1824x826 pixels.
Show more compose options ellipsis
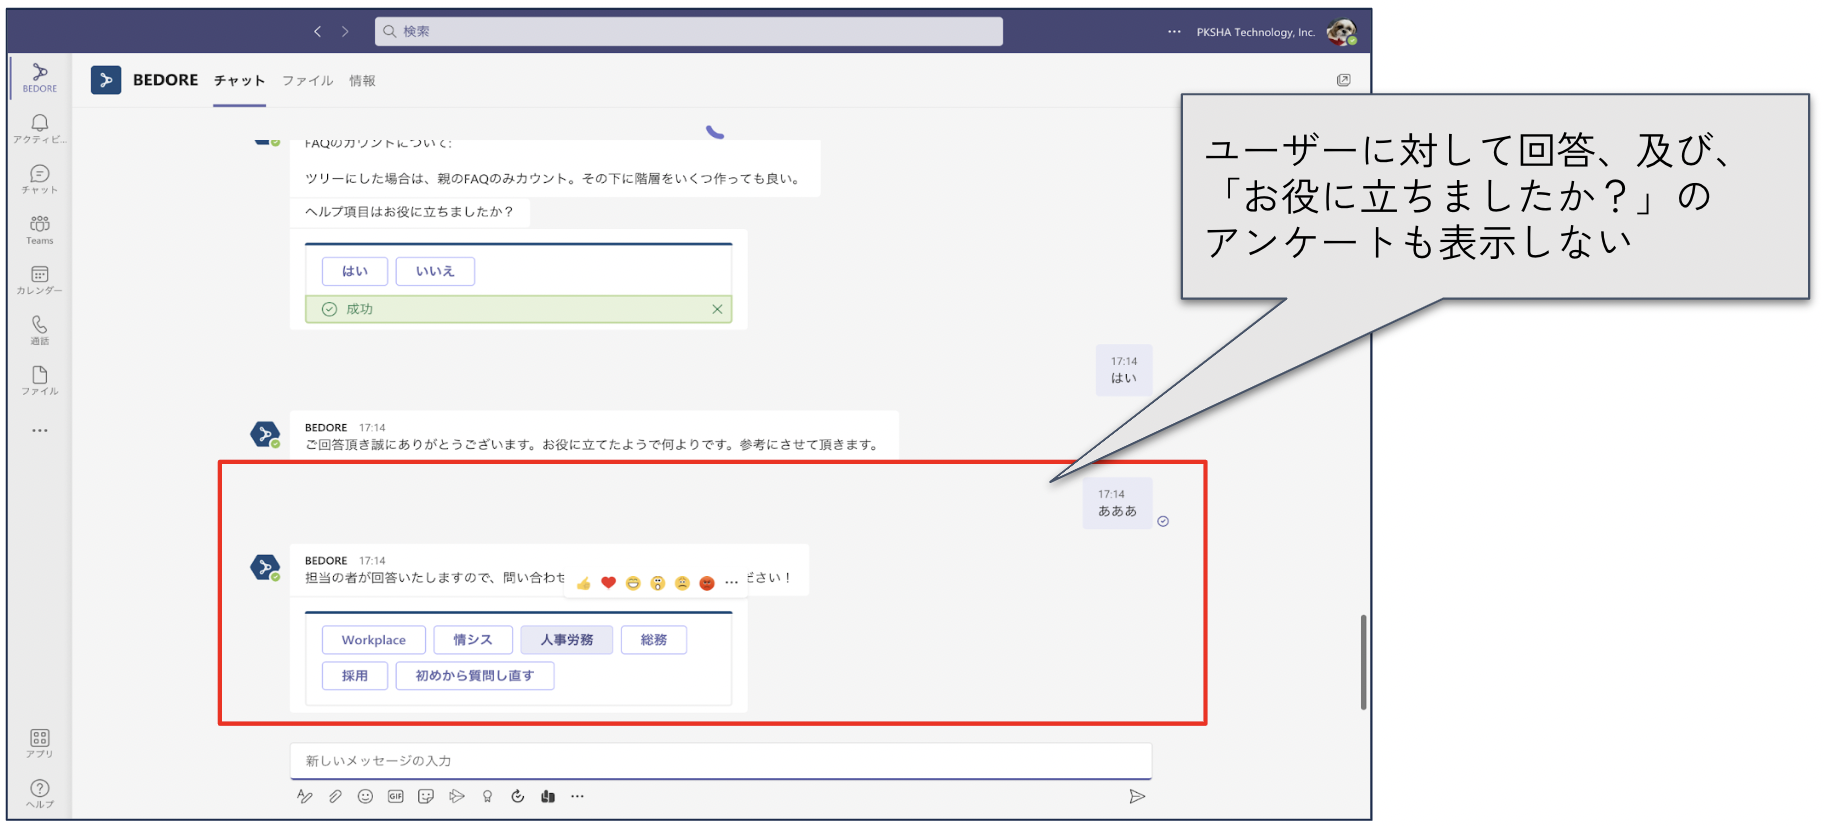(577, 797)
